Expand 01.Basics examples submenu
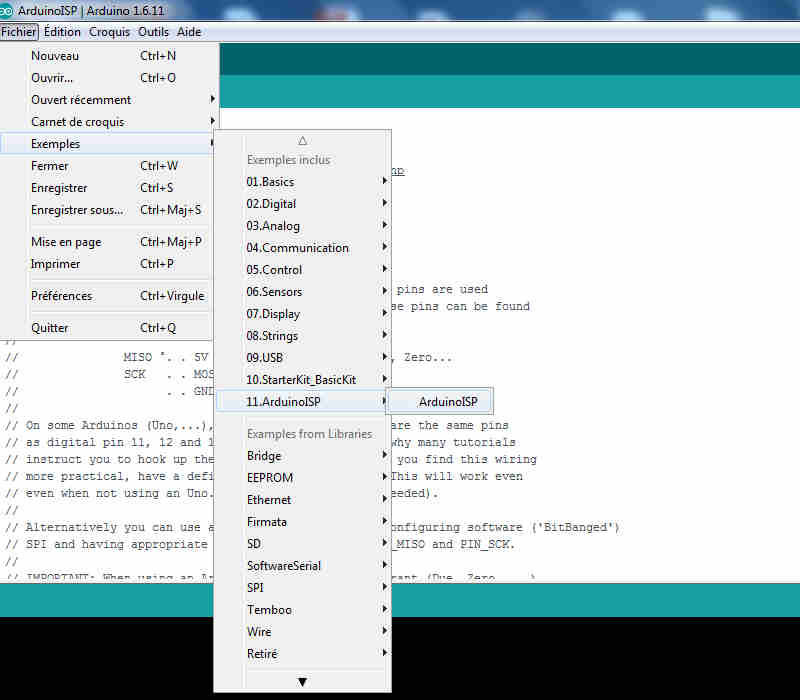 click(x=303, y=182)
